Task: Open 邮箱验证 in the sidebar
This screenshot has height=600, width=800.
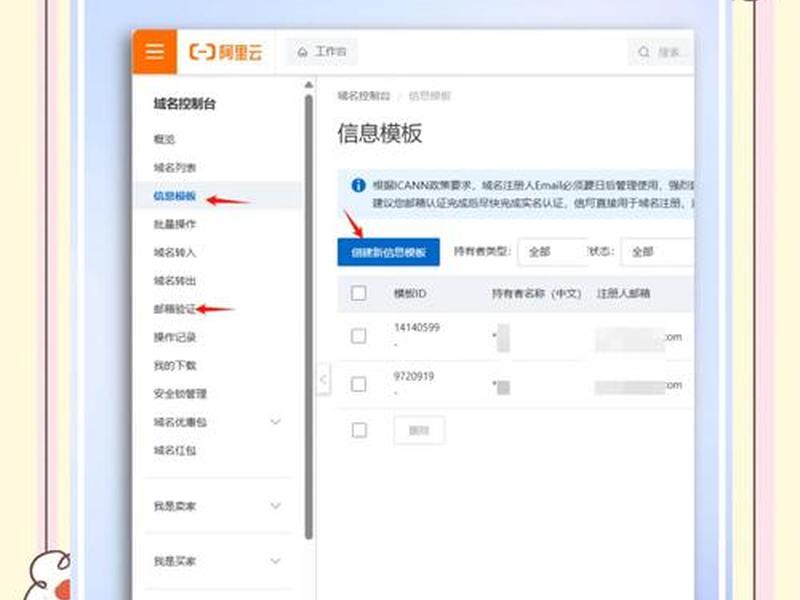Action: (174, 309)
